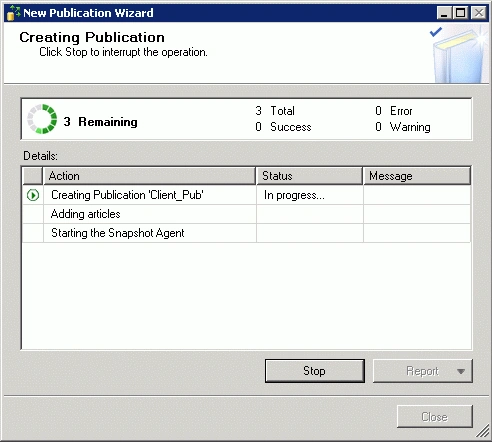492x442 pixels.
Task: Click the 'Details:' label
Action: click(40, 156)
